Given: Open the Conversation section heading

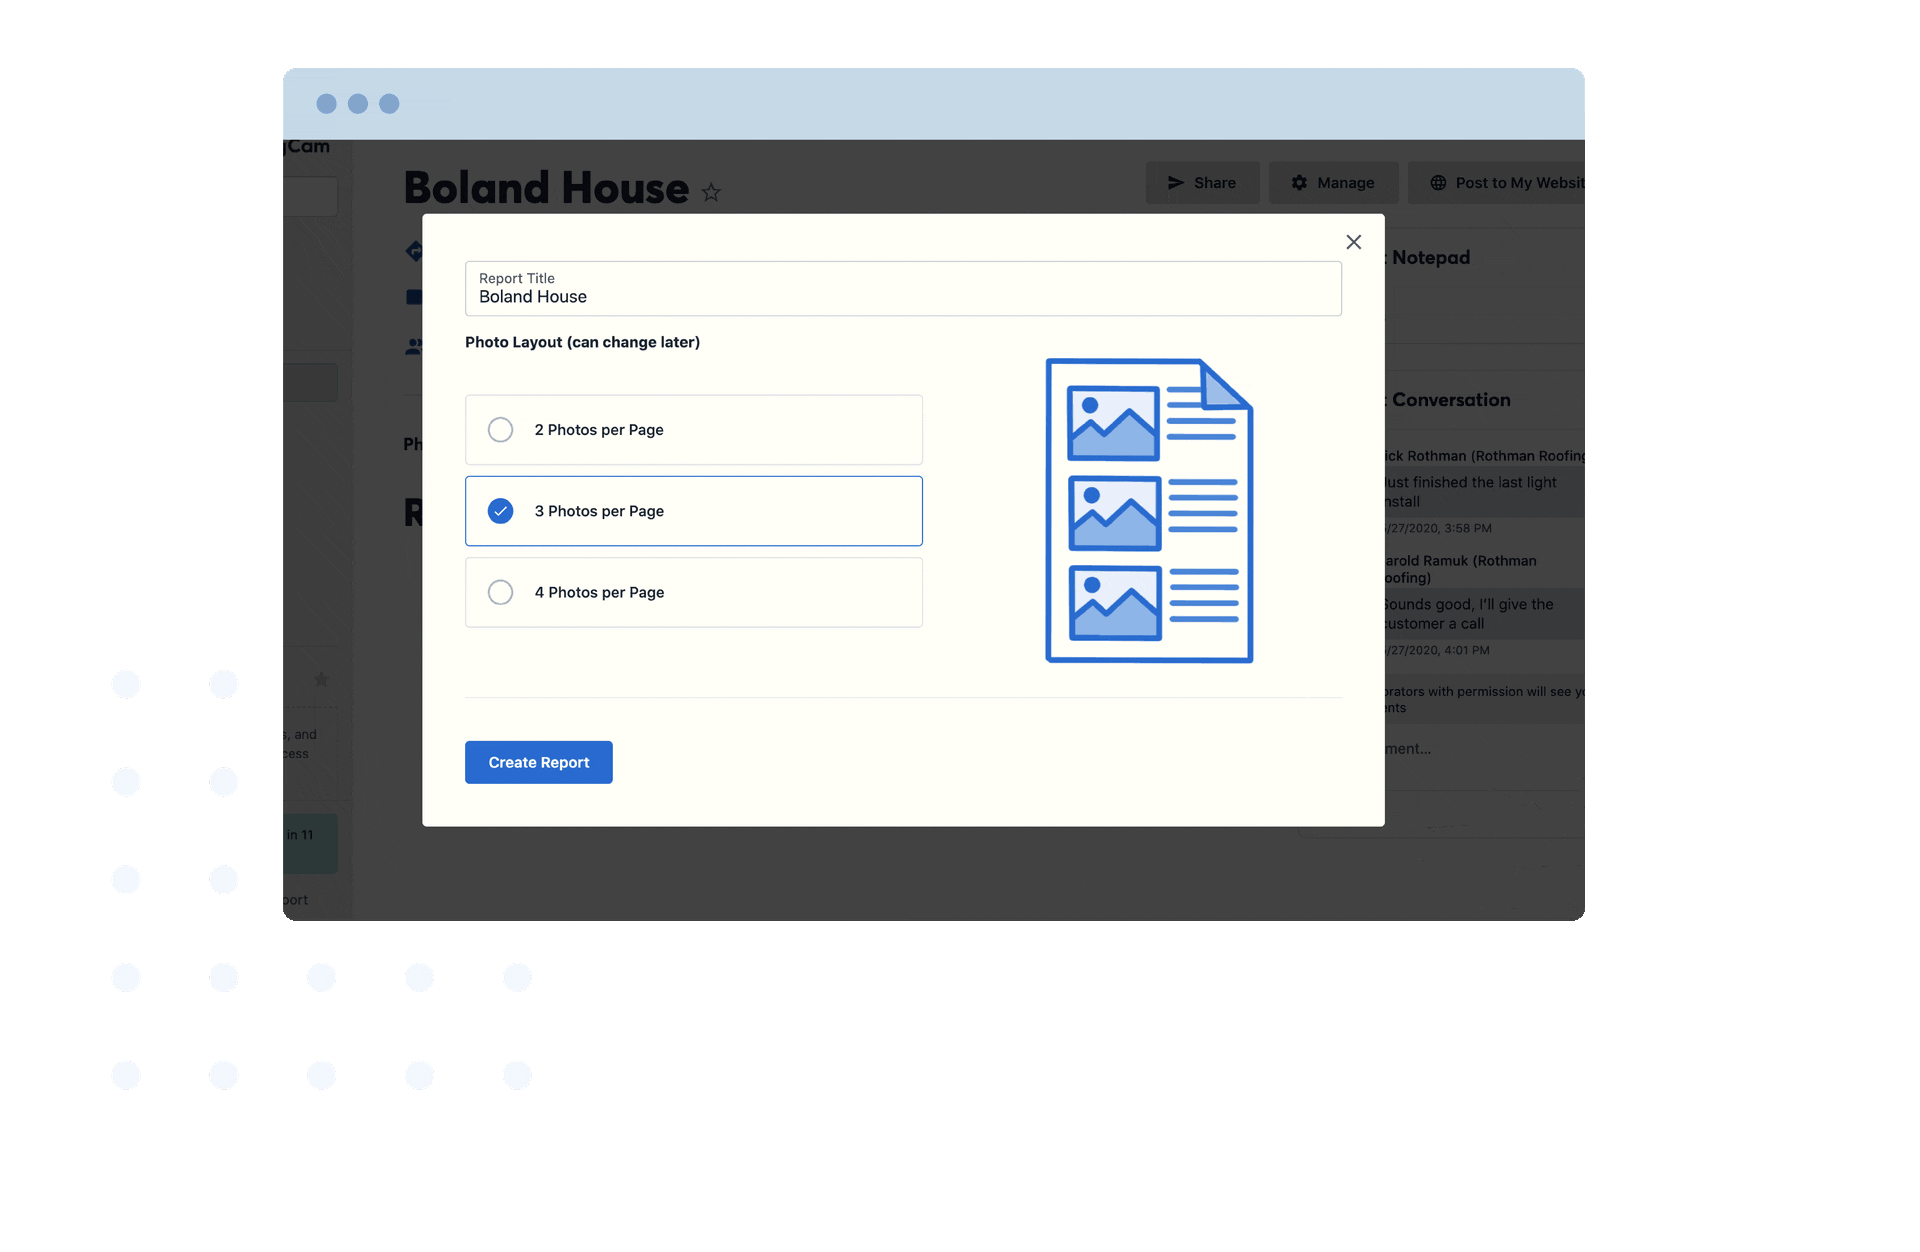Looking at the screenshot, I should coord(1450,400).
